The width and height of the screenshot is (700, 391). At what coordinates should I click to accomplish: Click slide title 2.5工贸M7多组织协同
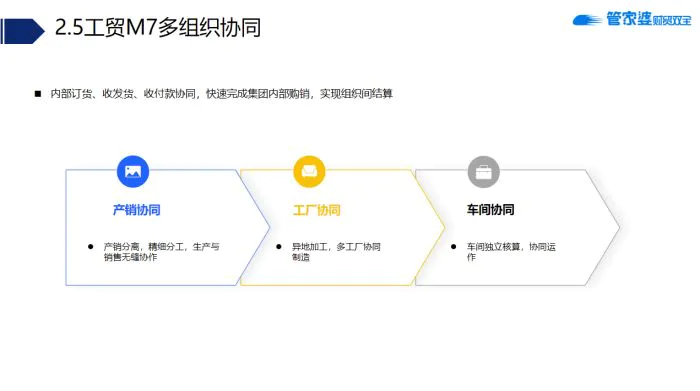coord(158,27)
